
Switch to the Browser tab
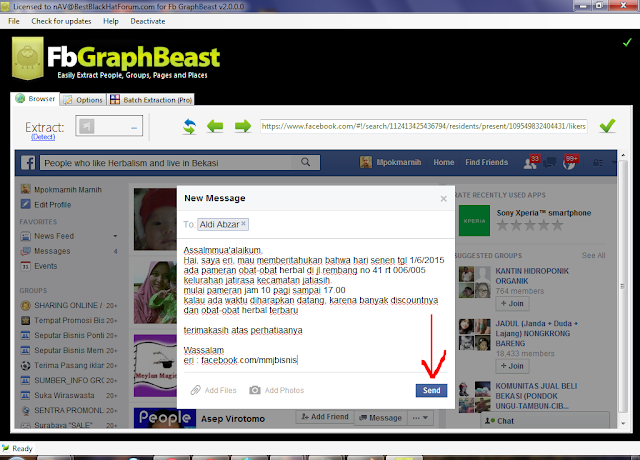[35, 99]
